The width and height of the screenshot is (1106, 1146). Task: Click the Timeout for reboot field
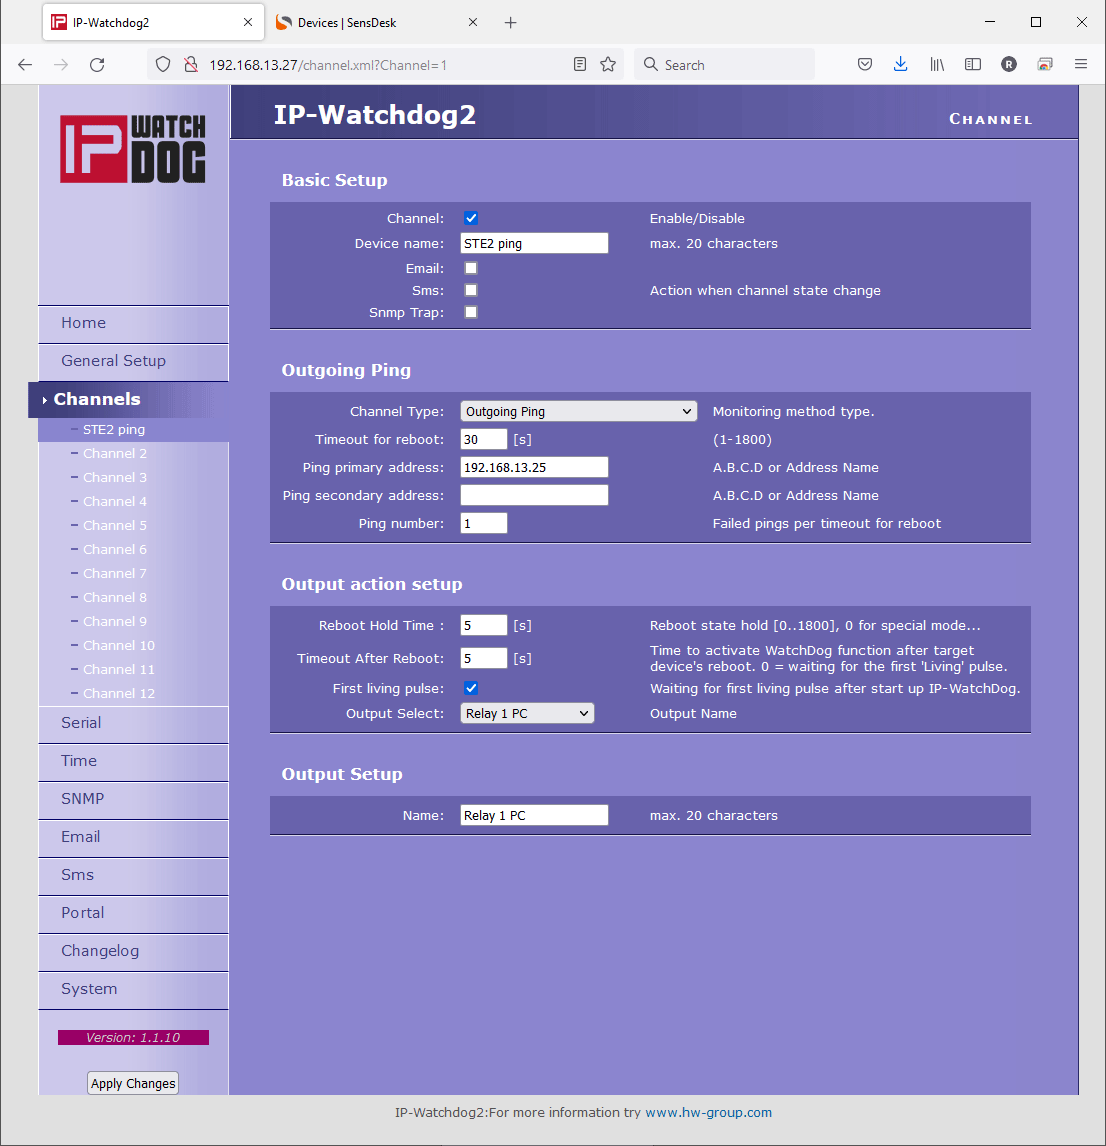tap(484, 439)
